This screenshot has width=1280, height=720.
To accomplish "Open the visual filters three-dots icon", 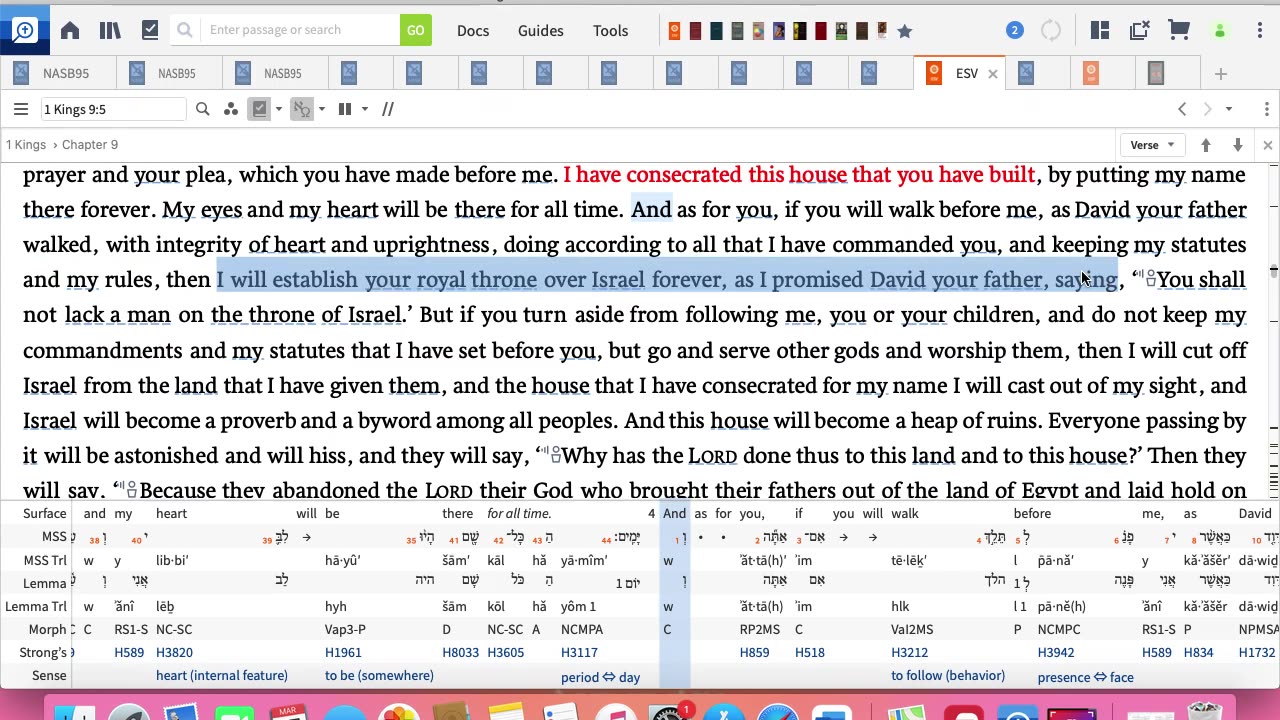I will point(231,109).
